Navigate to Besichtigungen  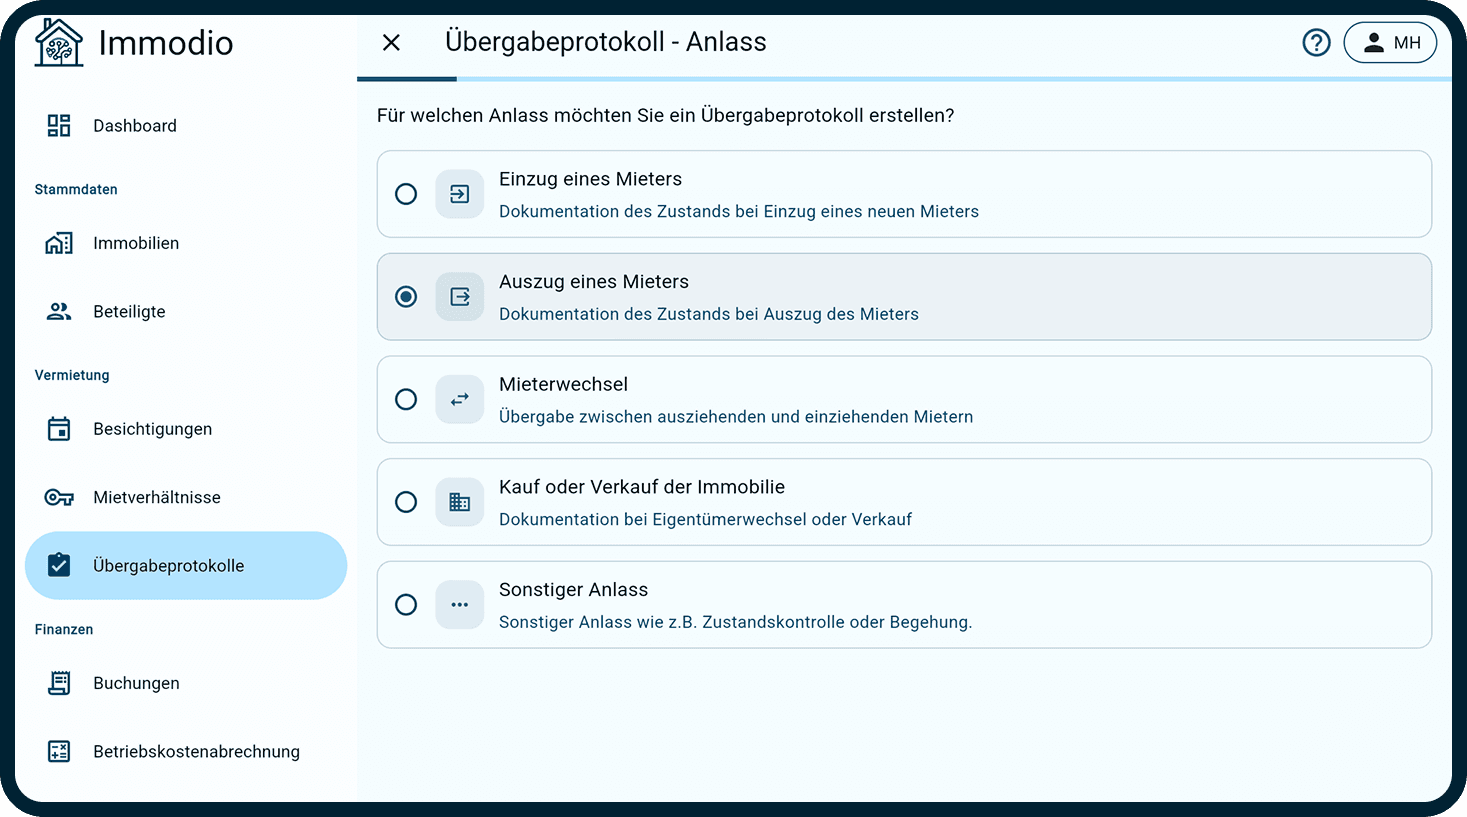(186, 429)
